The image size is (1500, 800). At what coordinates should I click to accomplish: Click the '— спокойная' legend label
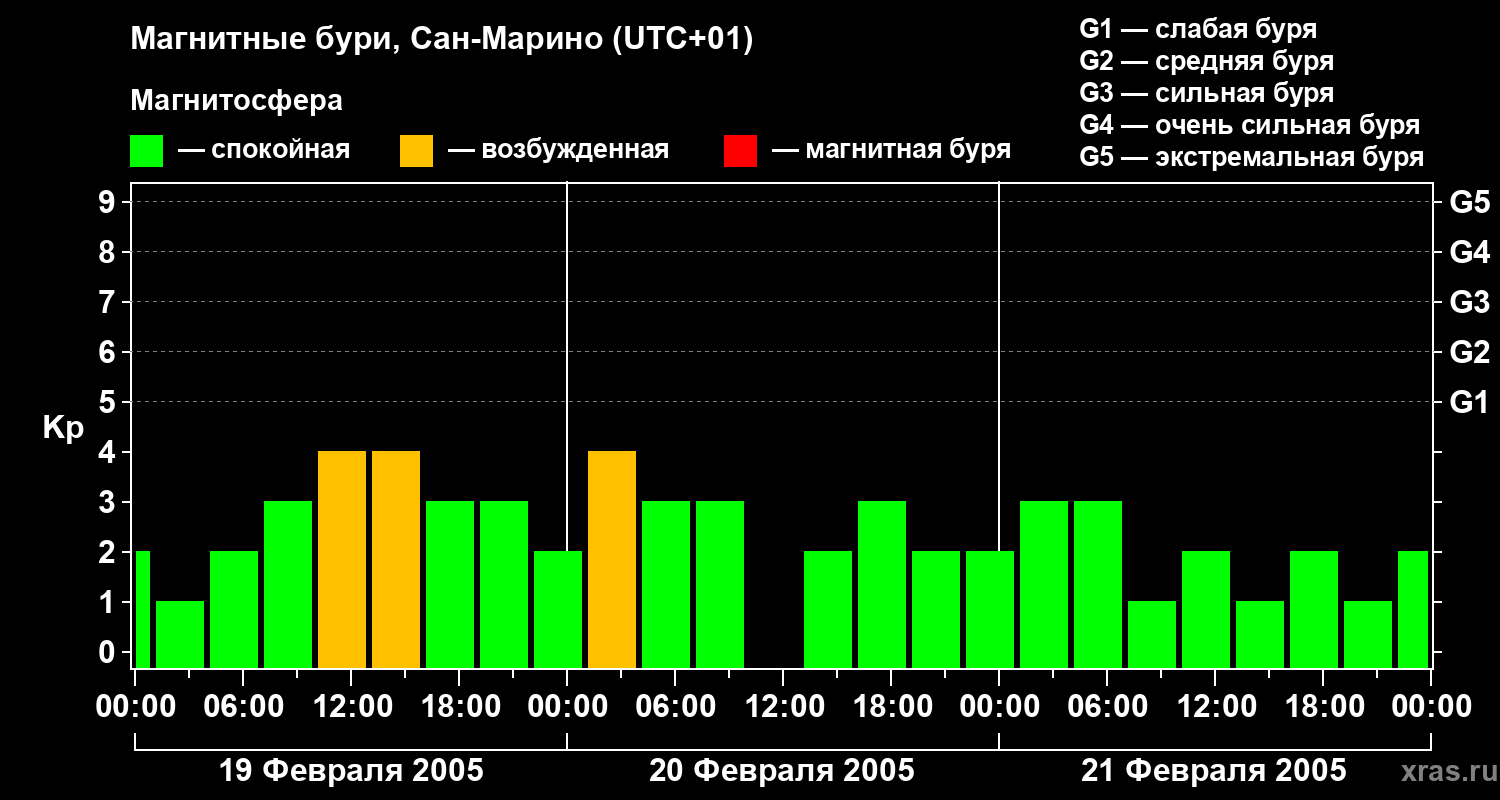264,150
